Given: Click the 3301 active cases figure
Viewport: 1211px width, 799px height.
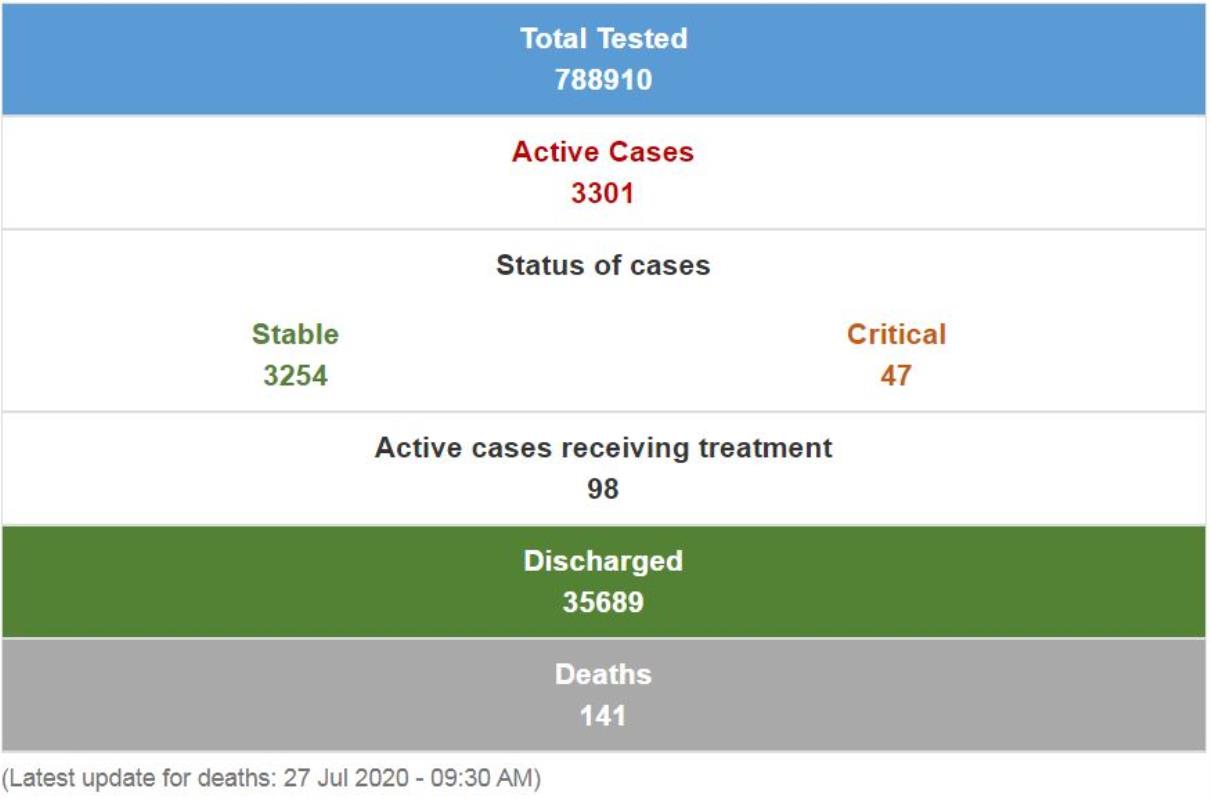Looking at the screenshot, I should tap(602, 192).
